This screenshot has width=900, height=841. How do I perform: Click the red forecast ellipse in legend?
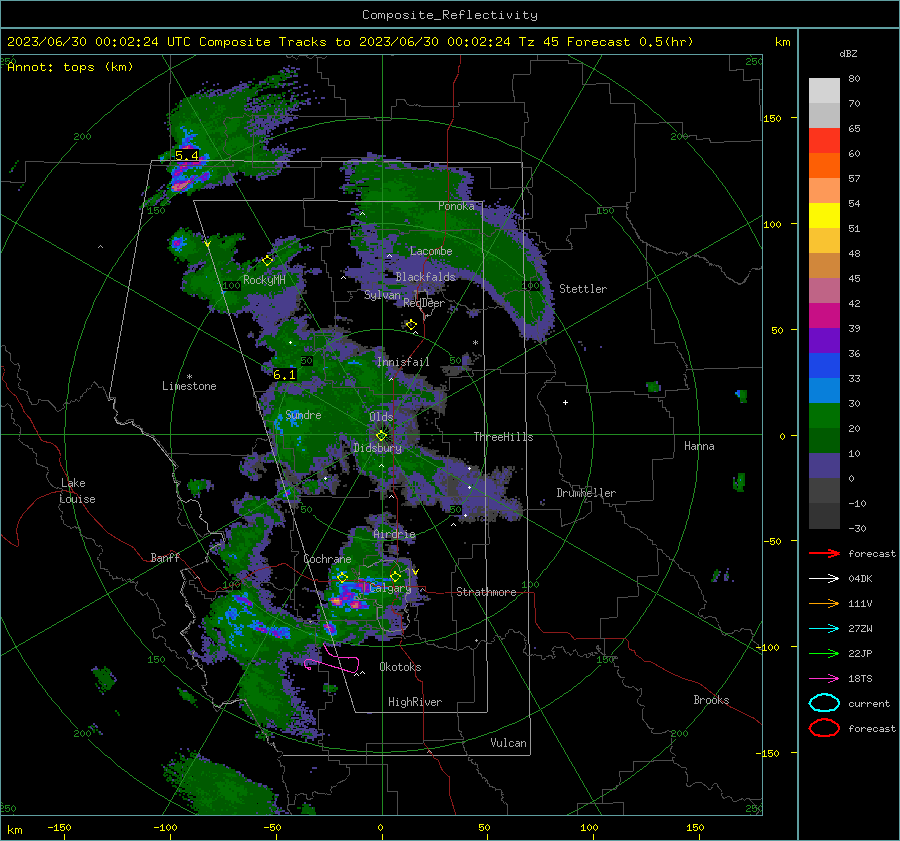[x=824, y=728]
